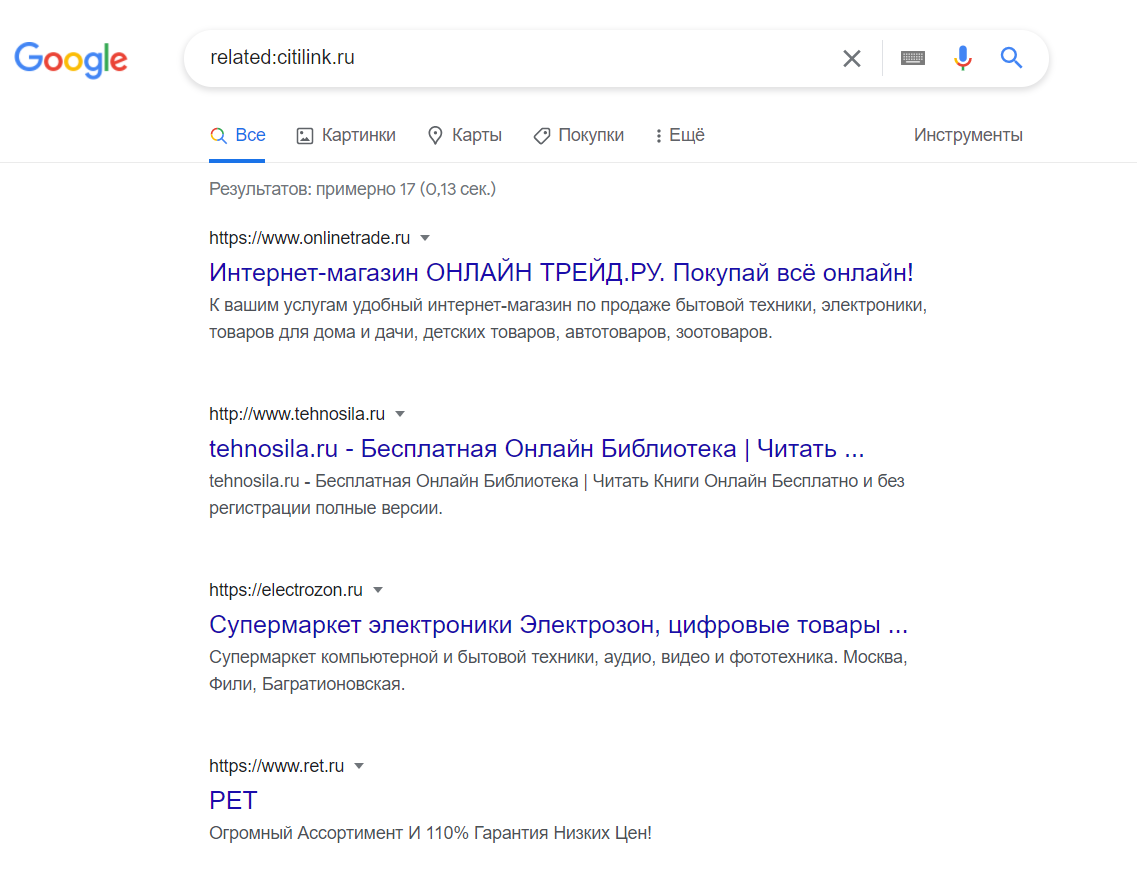Select the Все tab
The height and width of the screenshot is (879, 1137).
(x=237, y=135)
